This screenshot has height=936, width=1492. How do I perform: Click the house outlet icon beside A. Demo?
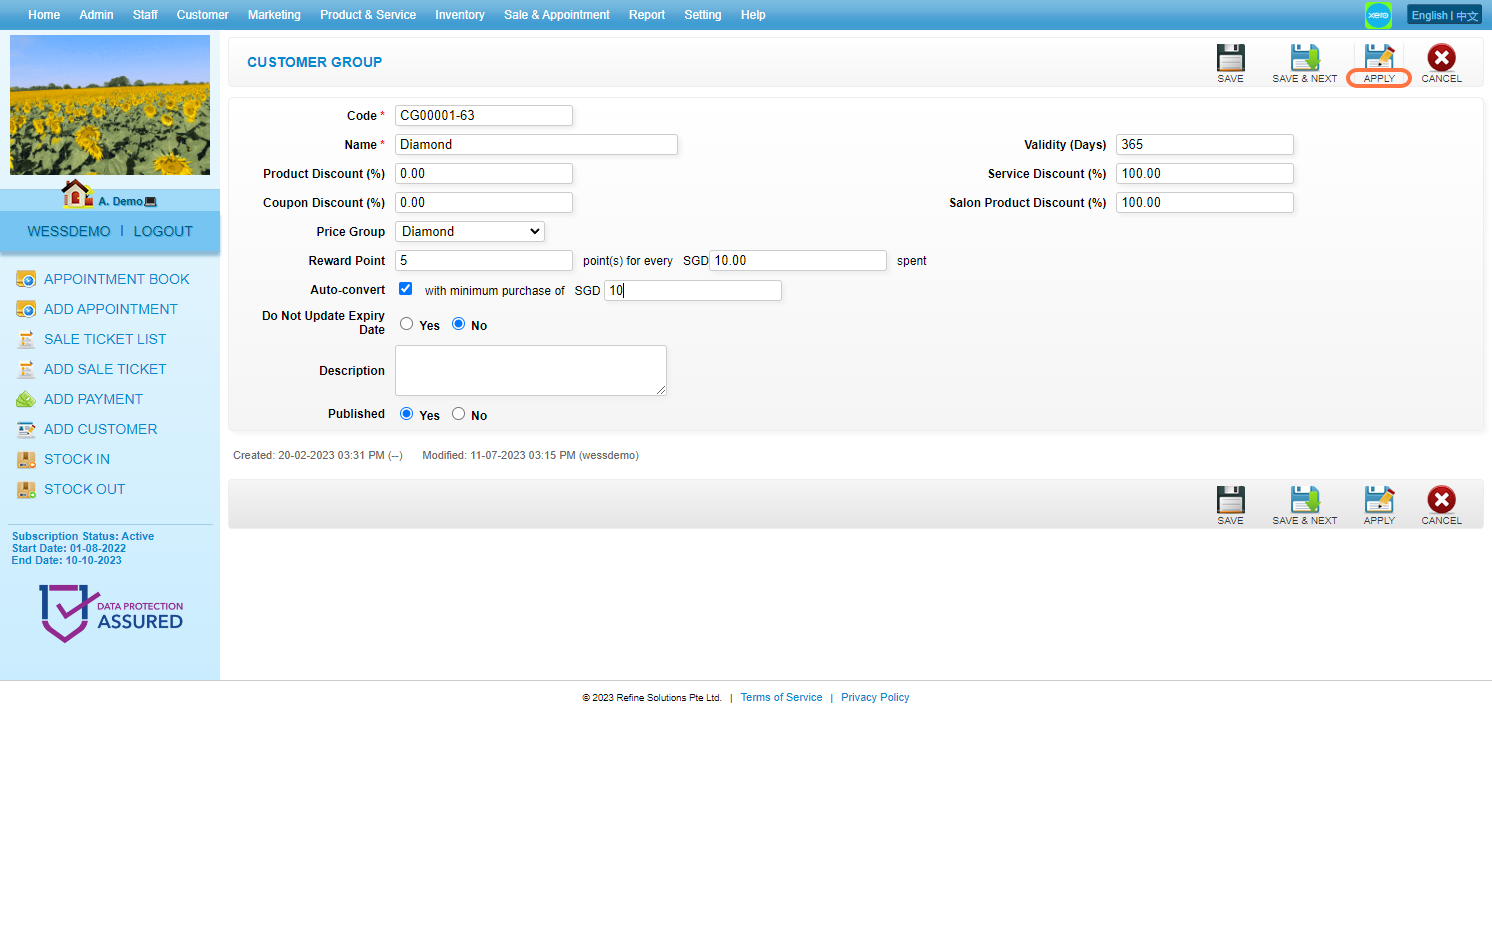click(x=77, y=193)
